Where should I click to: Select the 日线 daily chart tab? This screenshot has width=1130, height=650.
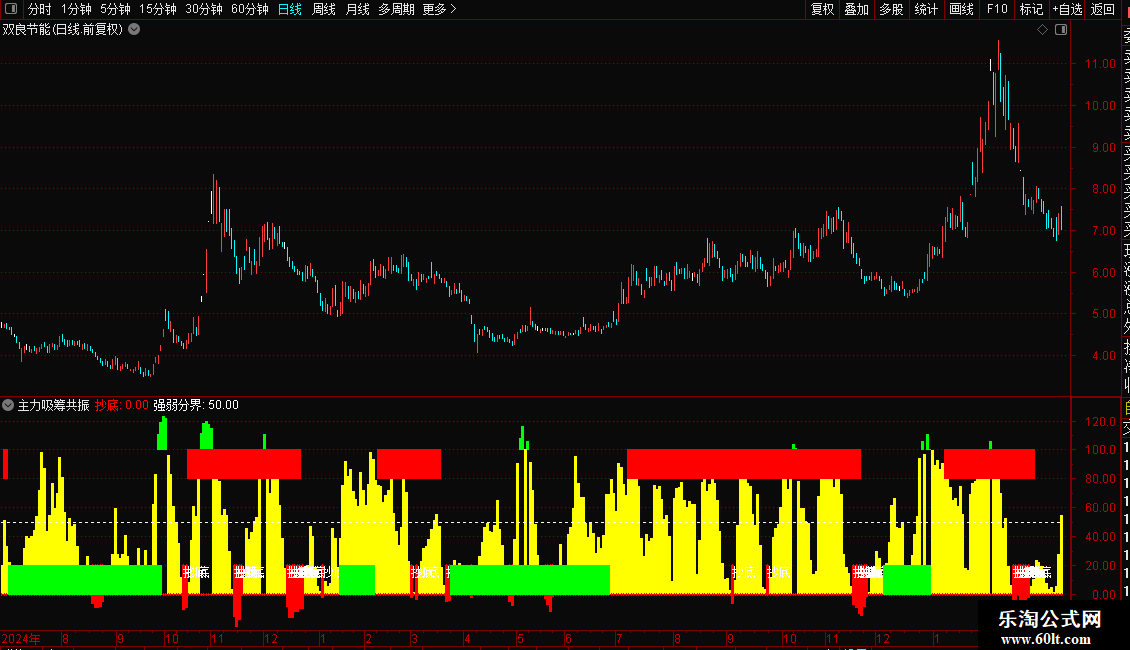coord(290,9)
